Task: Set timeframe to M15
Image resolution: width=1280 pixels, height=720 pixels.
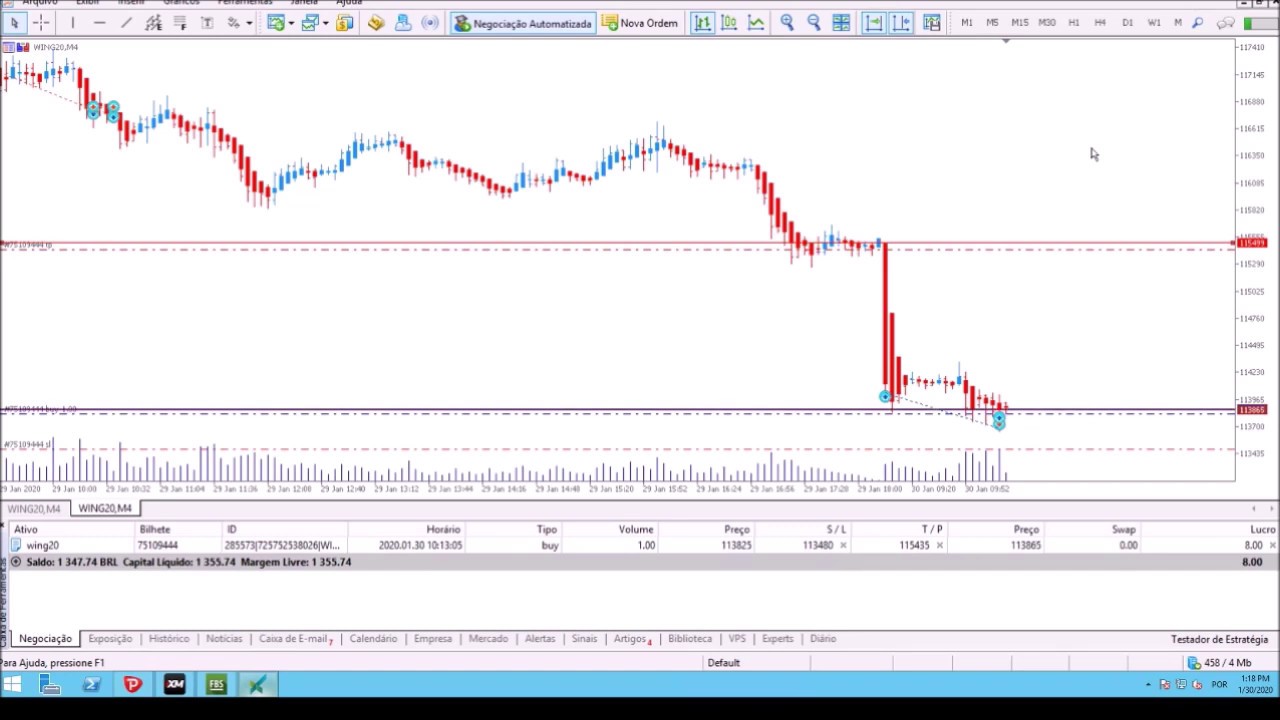Action: pyautogui.click(x=1019, y=22)
